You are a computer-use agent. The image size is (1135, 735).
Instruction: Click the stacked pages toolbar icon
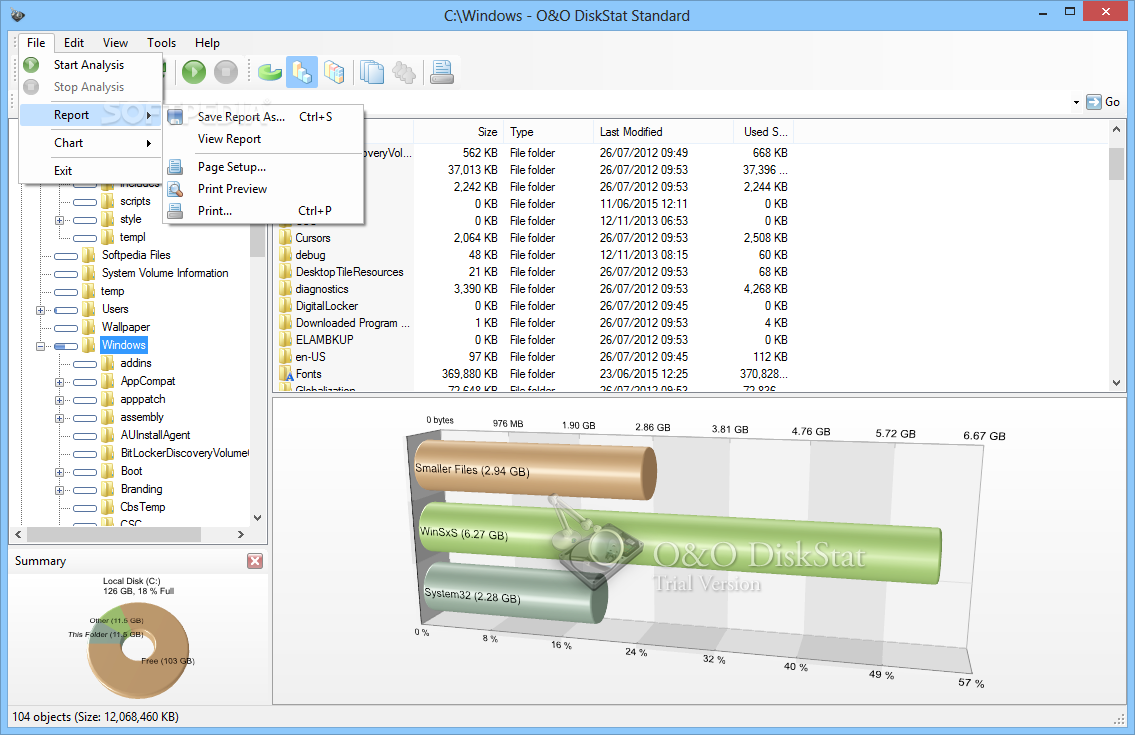click(x=372, y=72)
